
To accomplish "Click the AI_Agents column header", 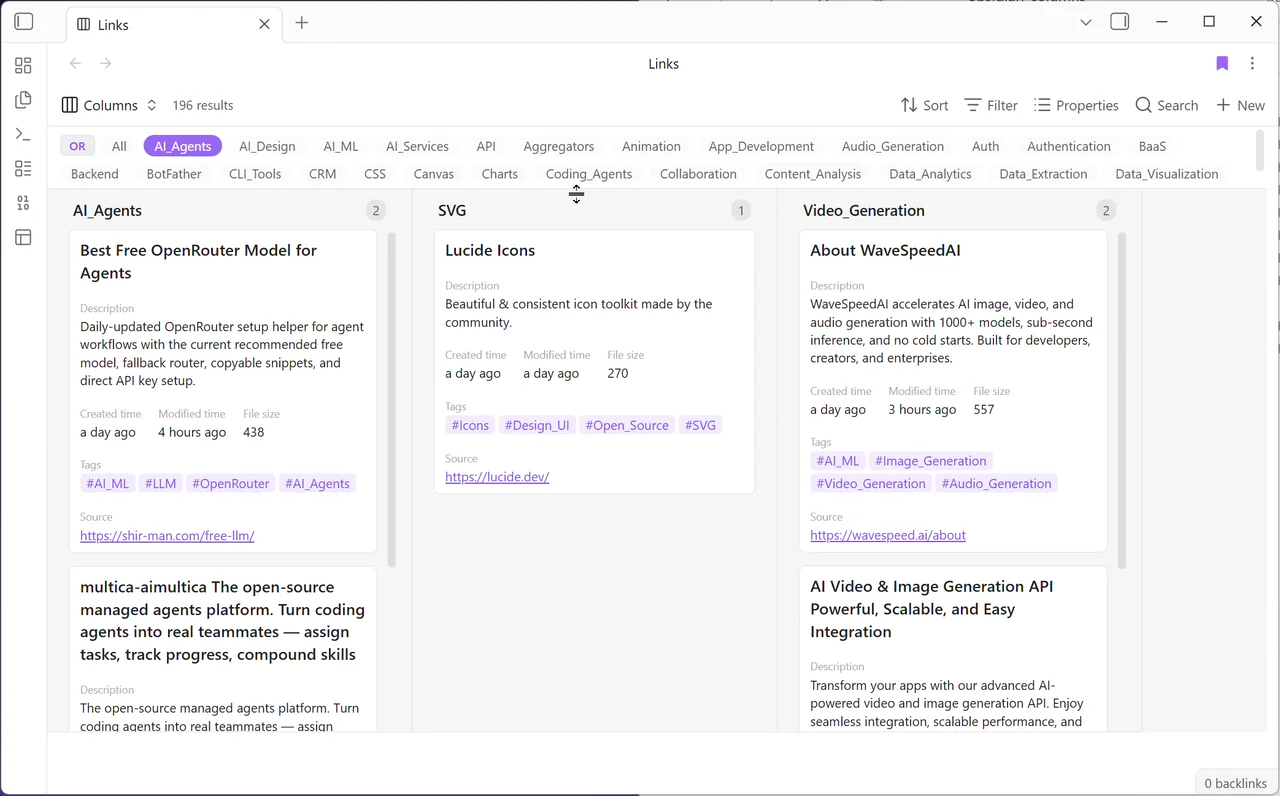I will point(108,210).
